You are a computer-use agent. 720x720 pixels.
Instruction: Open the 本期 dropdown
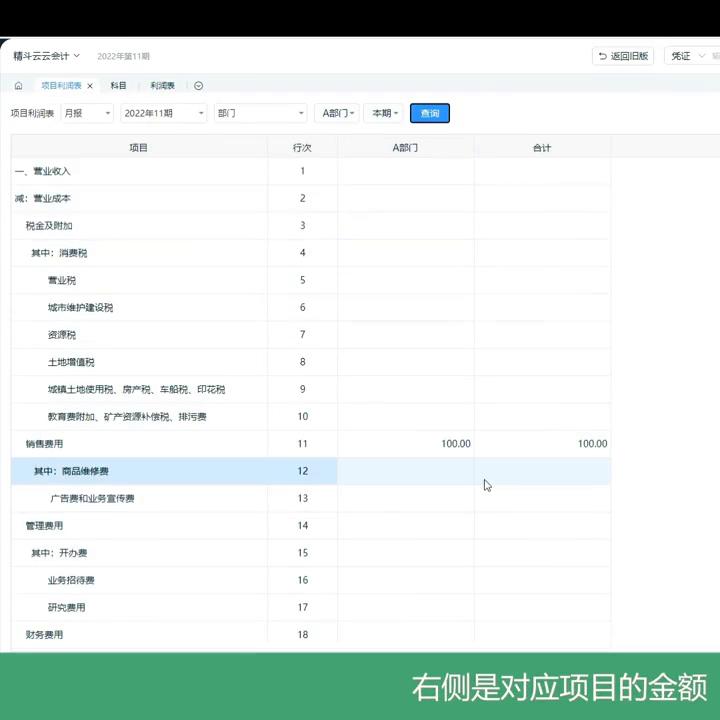click(384, 113)
